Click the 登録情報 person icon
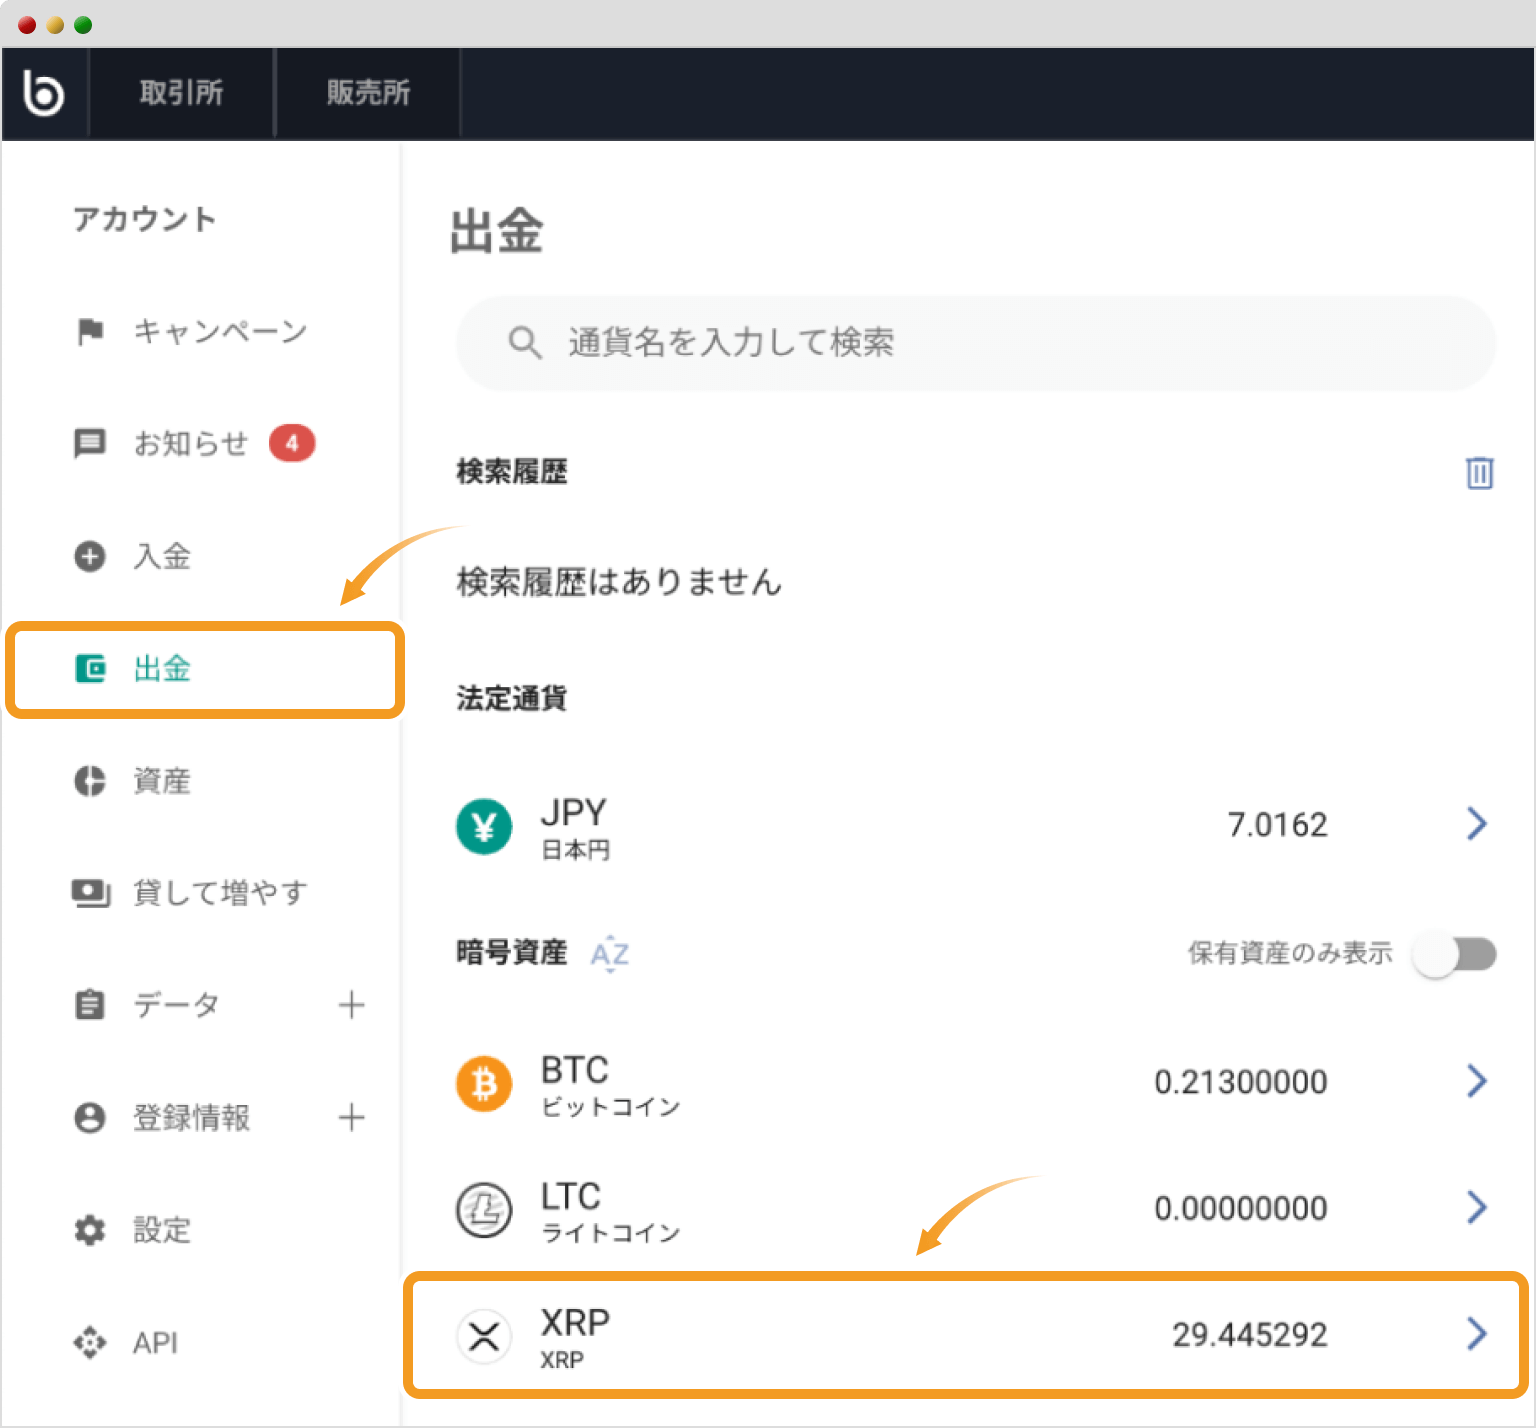This screenshot has height=1428, width=1536. click(90, 1118)
